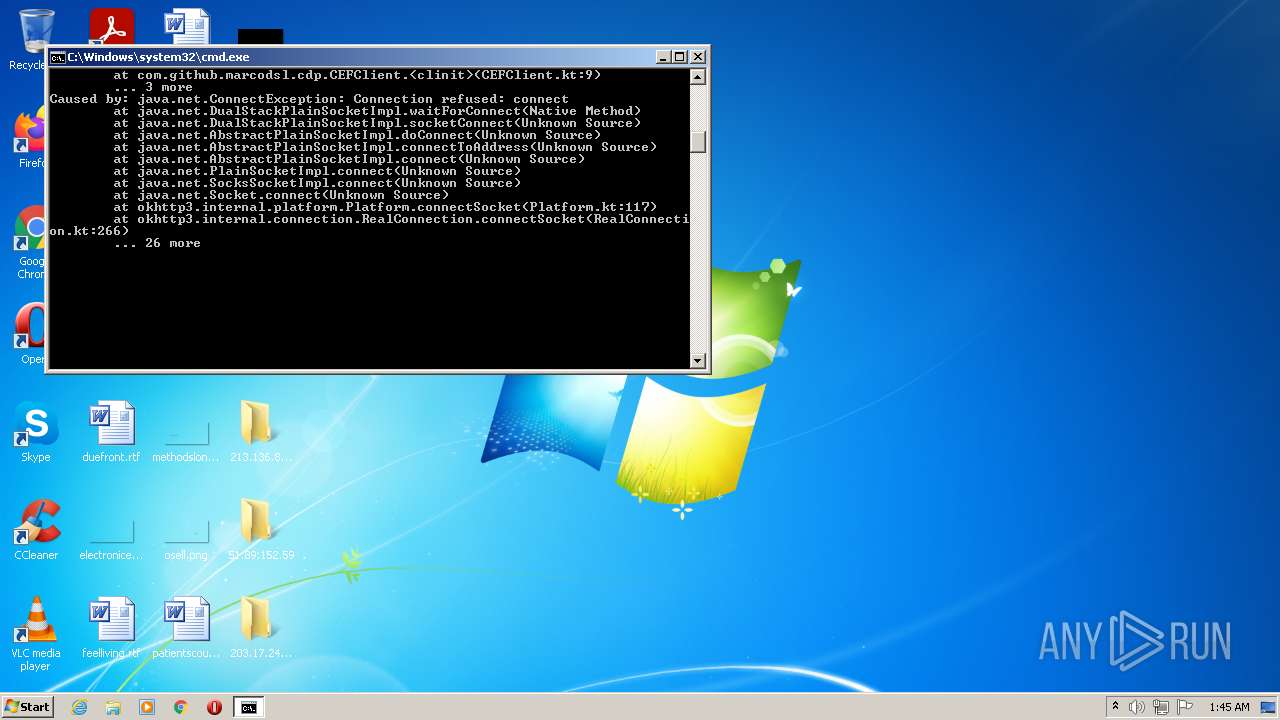Minimize the cmd.exe window
The image size is (1280, 720).
coord(663,57)
